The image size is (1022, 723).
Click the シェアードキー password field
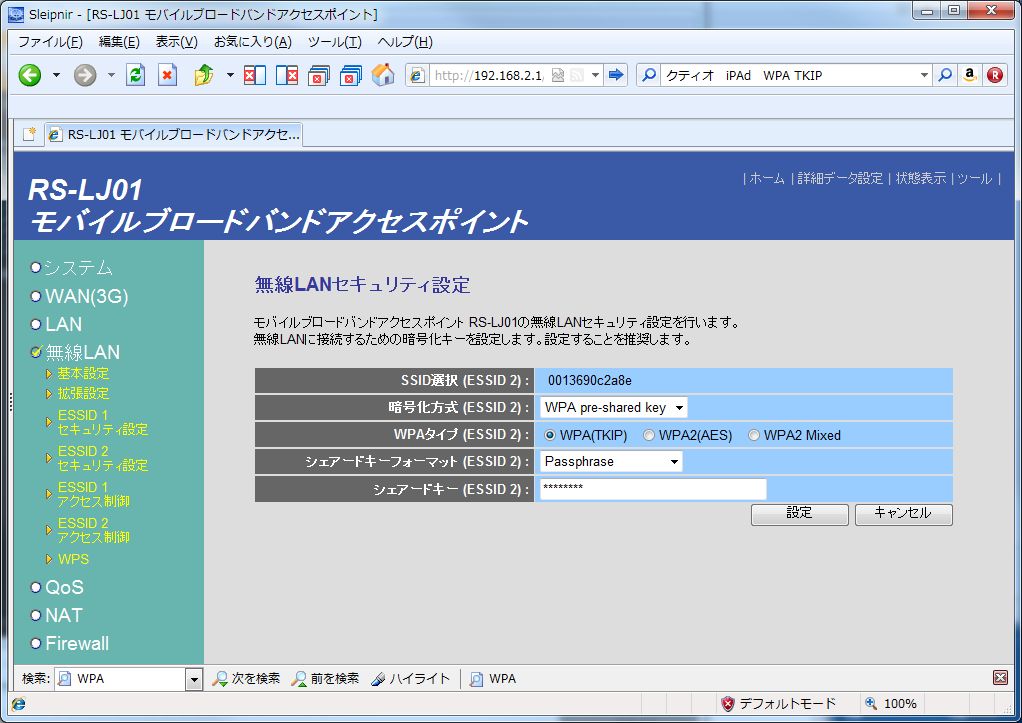point(653,489)
